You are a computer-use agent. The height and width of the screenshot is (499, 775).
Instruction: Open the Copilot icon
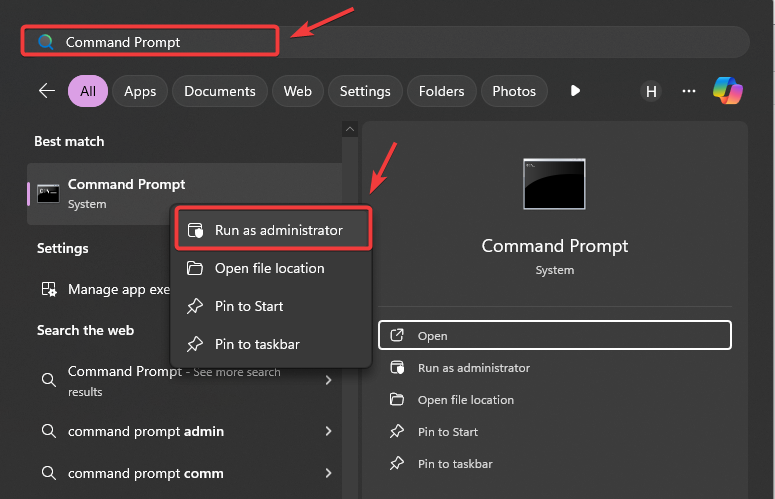[727, 91]
